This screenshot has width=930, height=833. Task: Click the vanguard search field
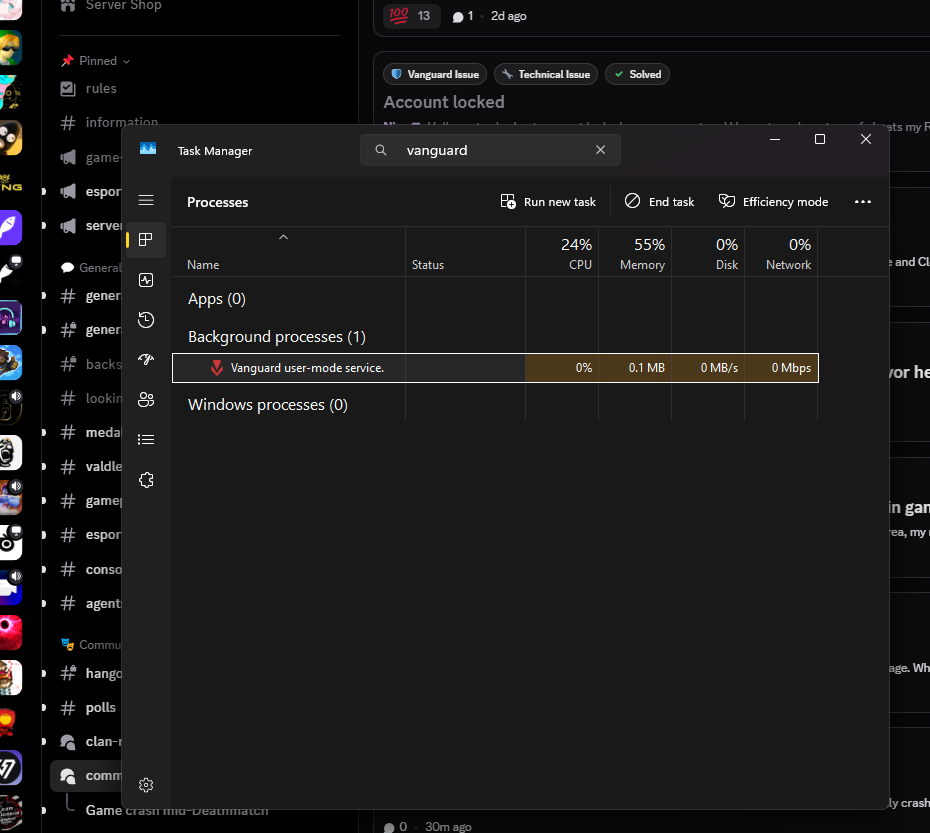491,150
